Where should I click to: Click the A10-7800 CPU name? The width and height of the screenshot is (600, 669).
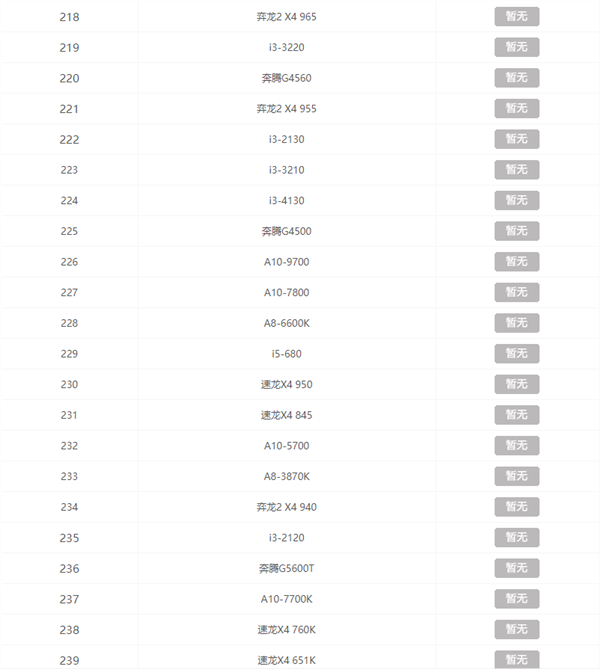coord(286,292)
